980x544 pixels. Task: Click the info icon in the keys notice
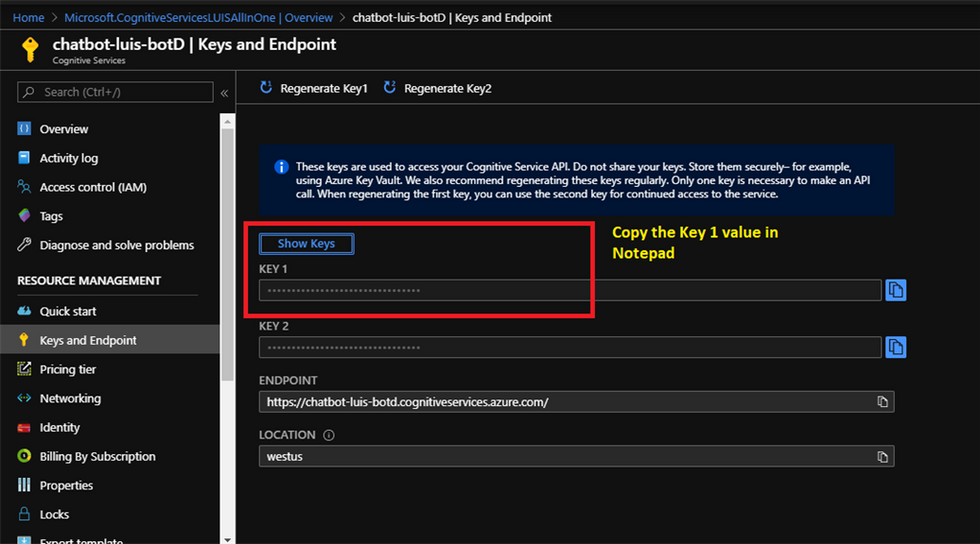click(281, 167)
